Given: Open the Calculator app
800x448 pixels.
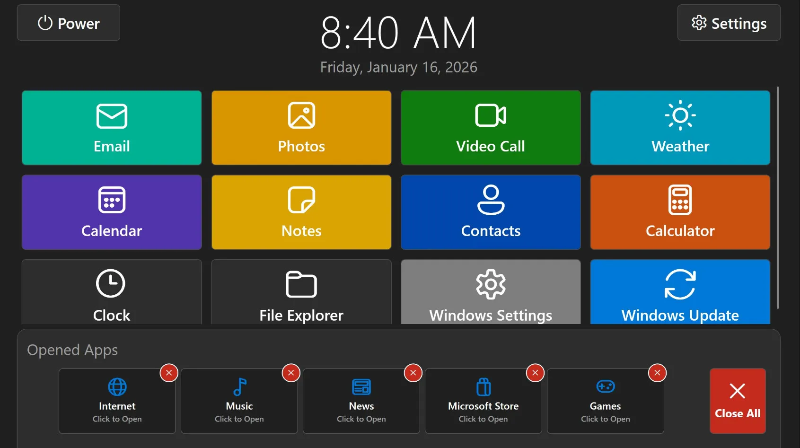Looking at the screenshot, I should coord(680,212).
